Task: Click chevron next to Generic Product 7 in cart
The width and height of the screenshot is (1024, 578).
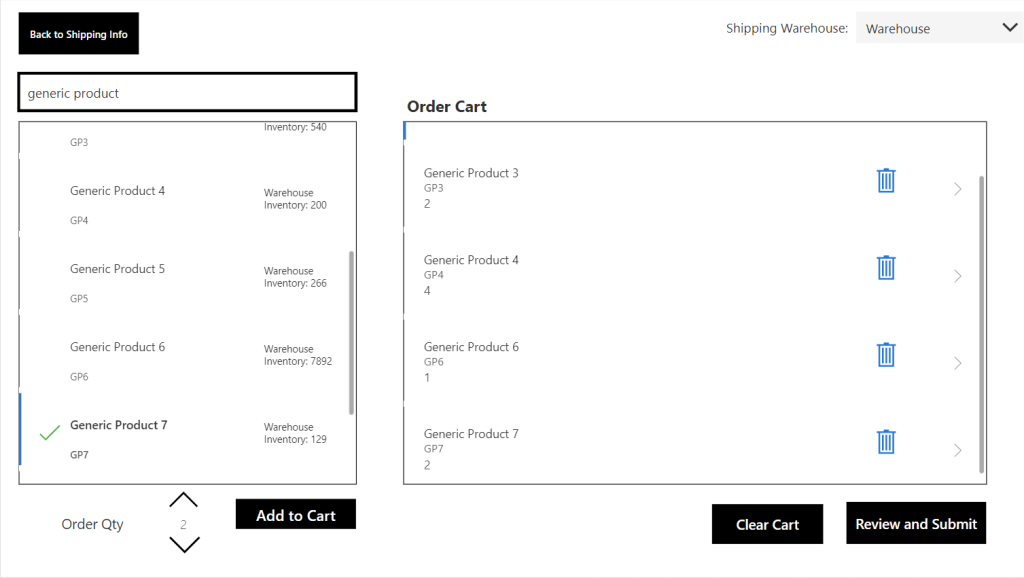Action: (x=957, y=450)
